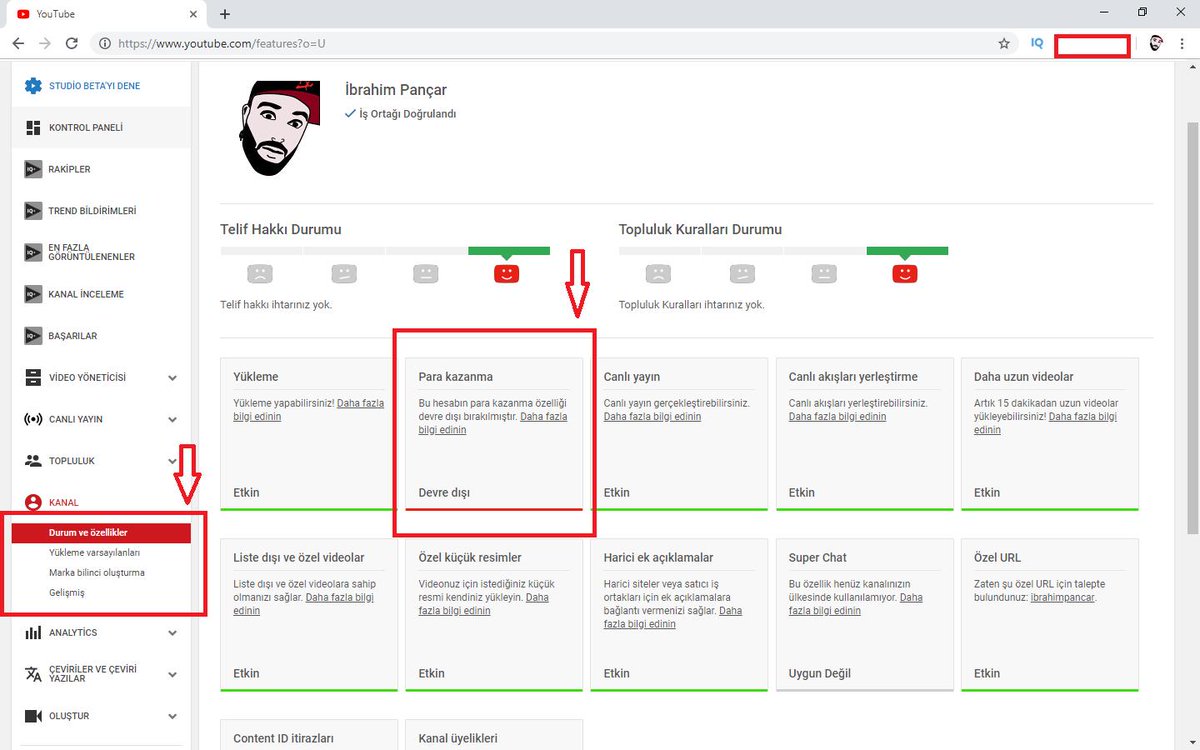Viewport: 1200px width, 750px height.
Task: Reload the page with refresh icon
Action: coord(72,44)
